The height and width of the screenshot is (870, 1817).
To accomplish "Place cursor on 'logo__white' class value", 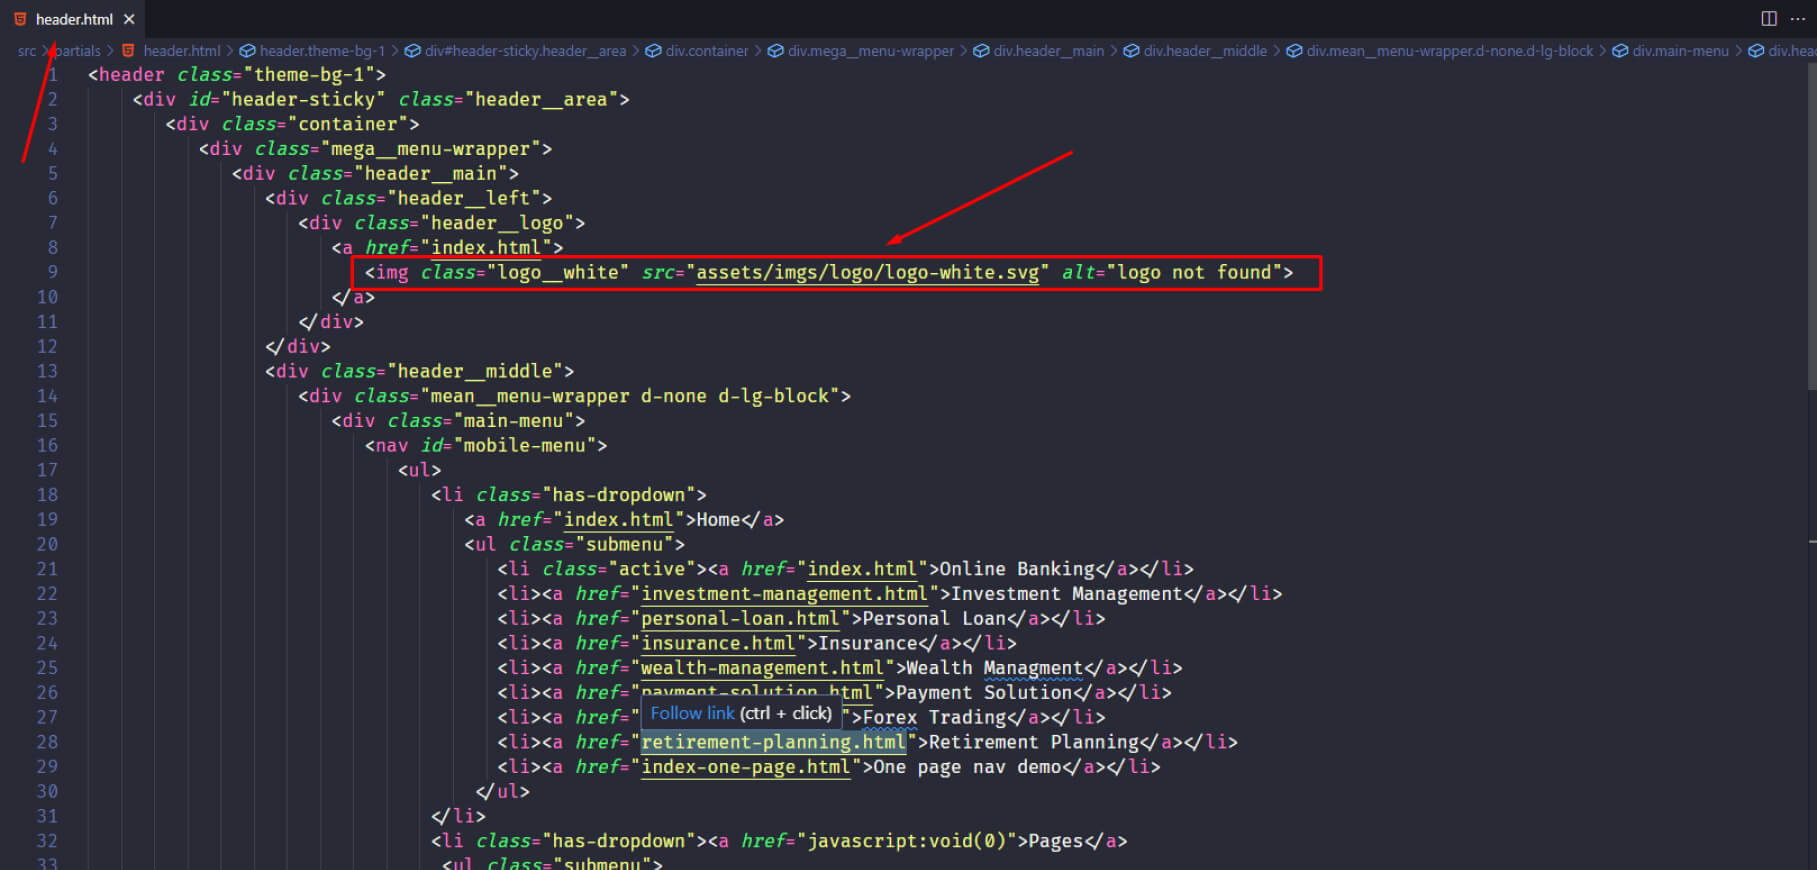I will tap(558, 272).
